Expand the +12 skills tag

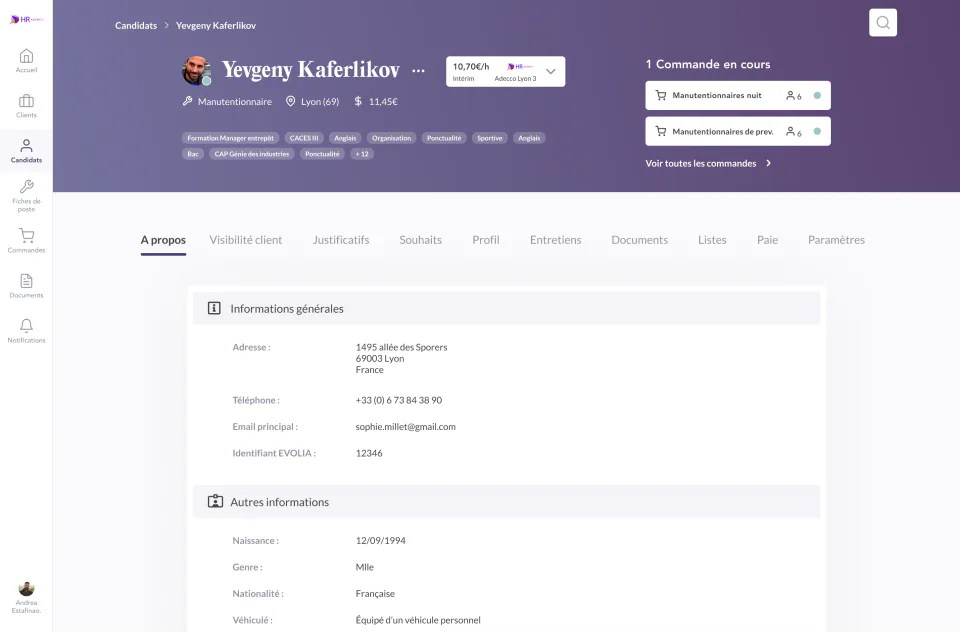click(361, 153)
